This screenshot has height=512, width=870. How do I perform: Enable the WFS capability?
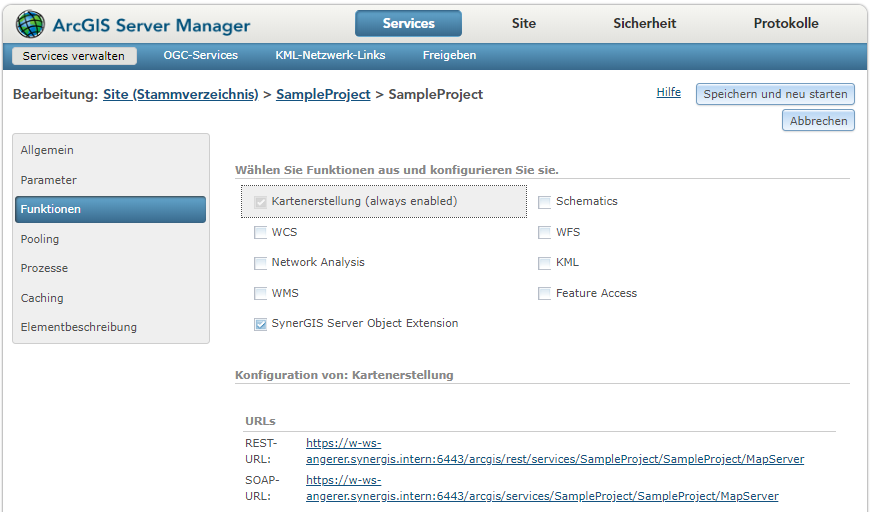[x=545, y=232]
